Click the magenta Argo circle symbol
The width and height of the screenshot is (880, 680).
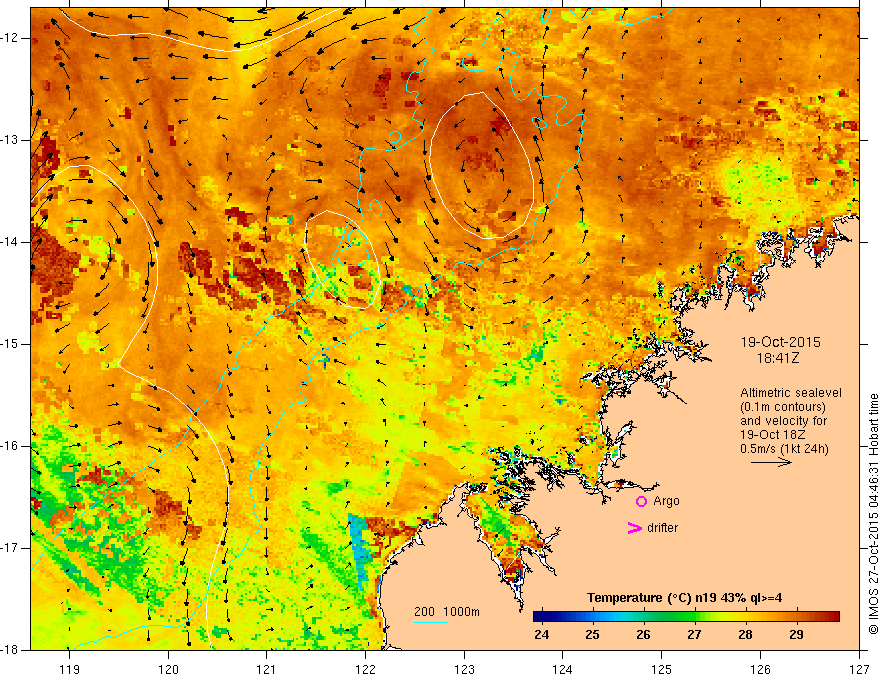pyautogui.click(x=641, y=502)
